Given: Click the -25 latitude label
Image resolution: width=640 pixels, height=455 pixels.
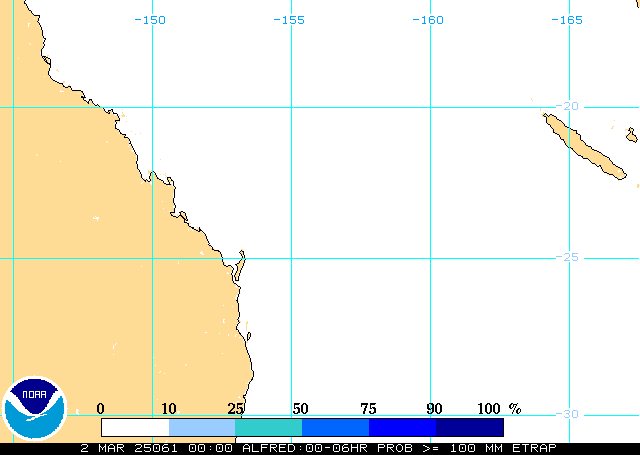Looking at the screenshot, I should tap(567, 257).
